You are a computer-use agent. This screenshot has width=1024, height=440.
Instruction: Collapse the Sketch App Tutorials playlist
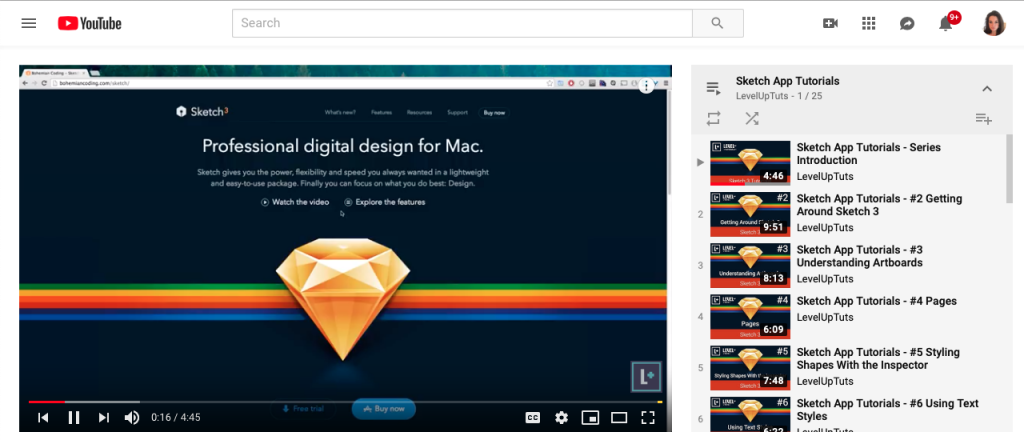click(x=987, y=88)
